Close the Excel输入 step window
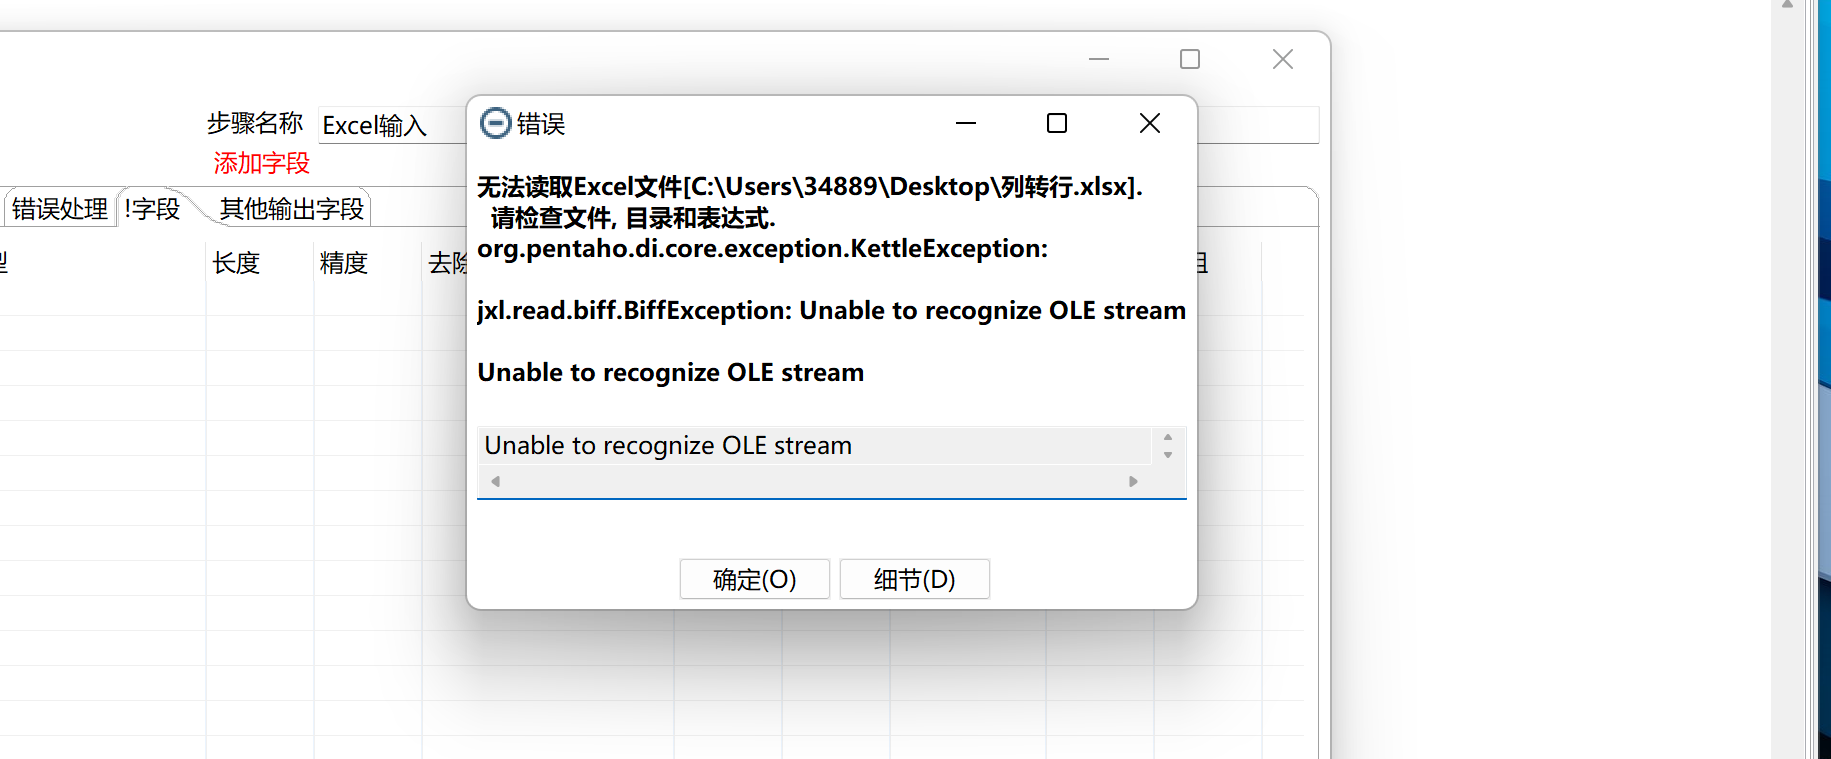 1283,59
